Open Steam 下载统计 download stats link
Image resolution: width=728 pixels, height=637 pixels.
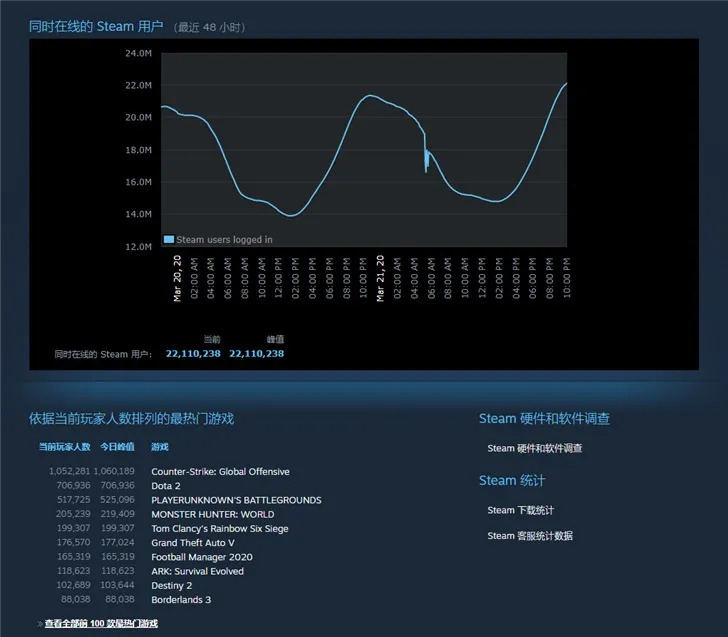(520, 510)
